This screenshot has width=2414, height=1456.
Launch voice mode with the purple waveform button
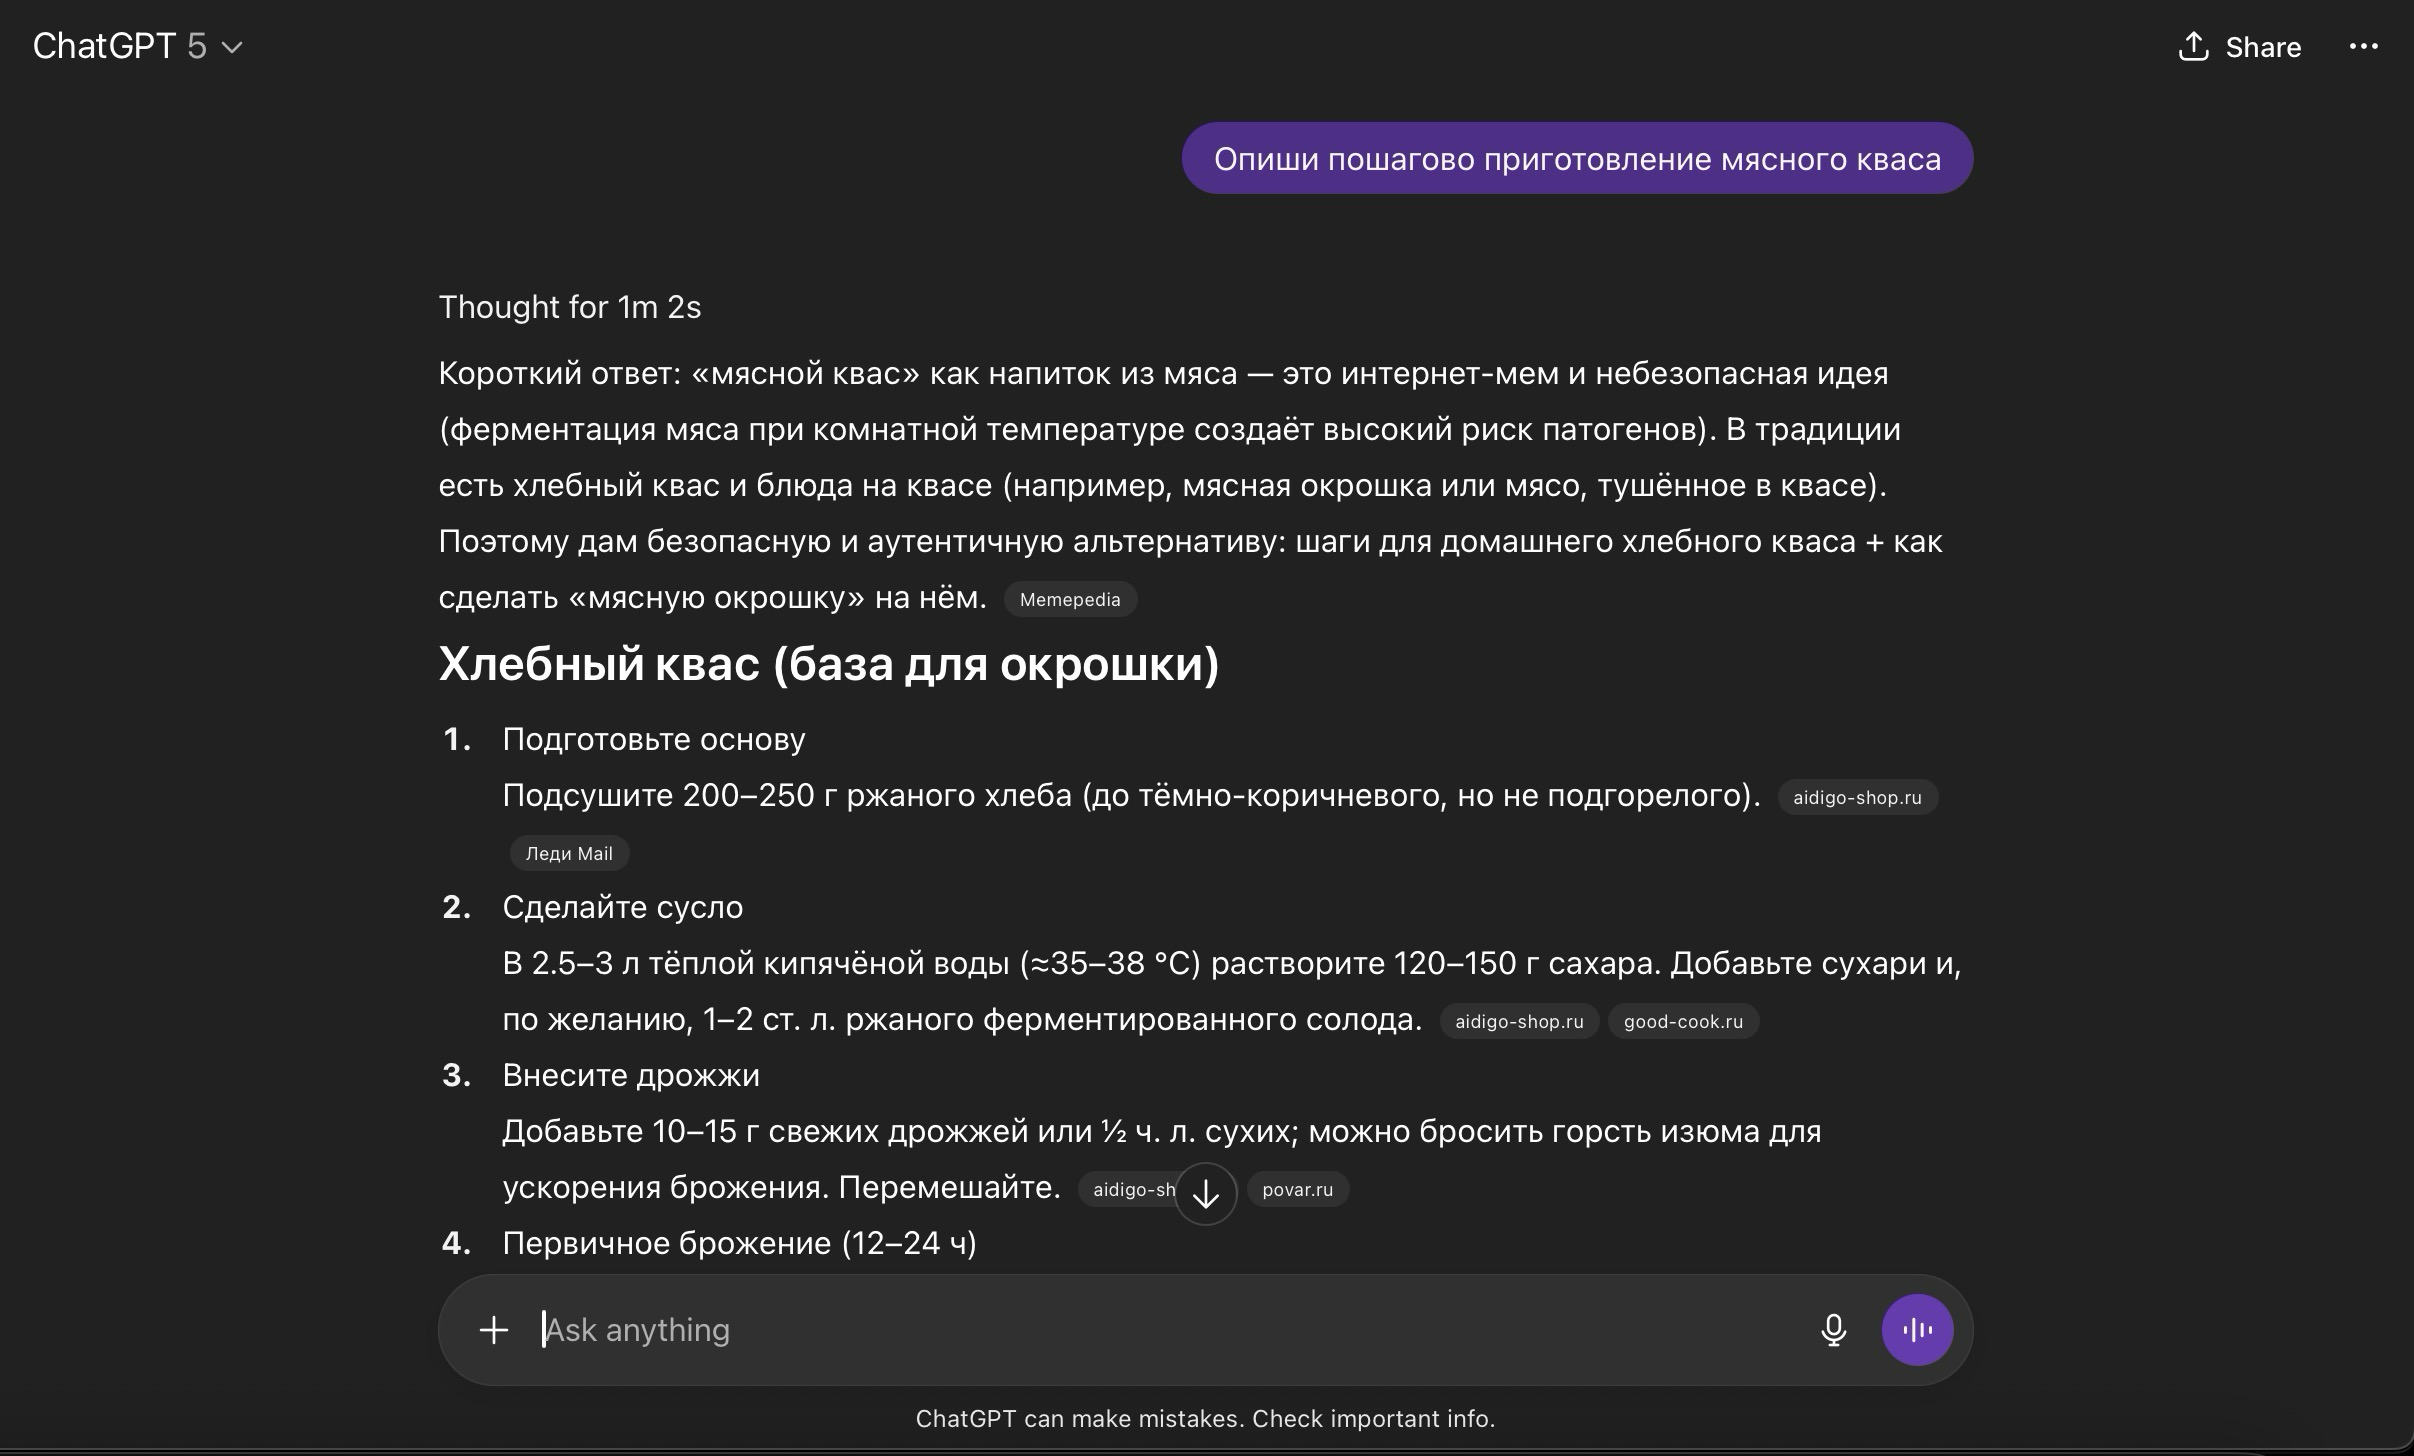pyautogui.click(x=1917, y=1329)
